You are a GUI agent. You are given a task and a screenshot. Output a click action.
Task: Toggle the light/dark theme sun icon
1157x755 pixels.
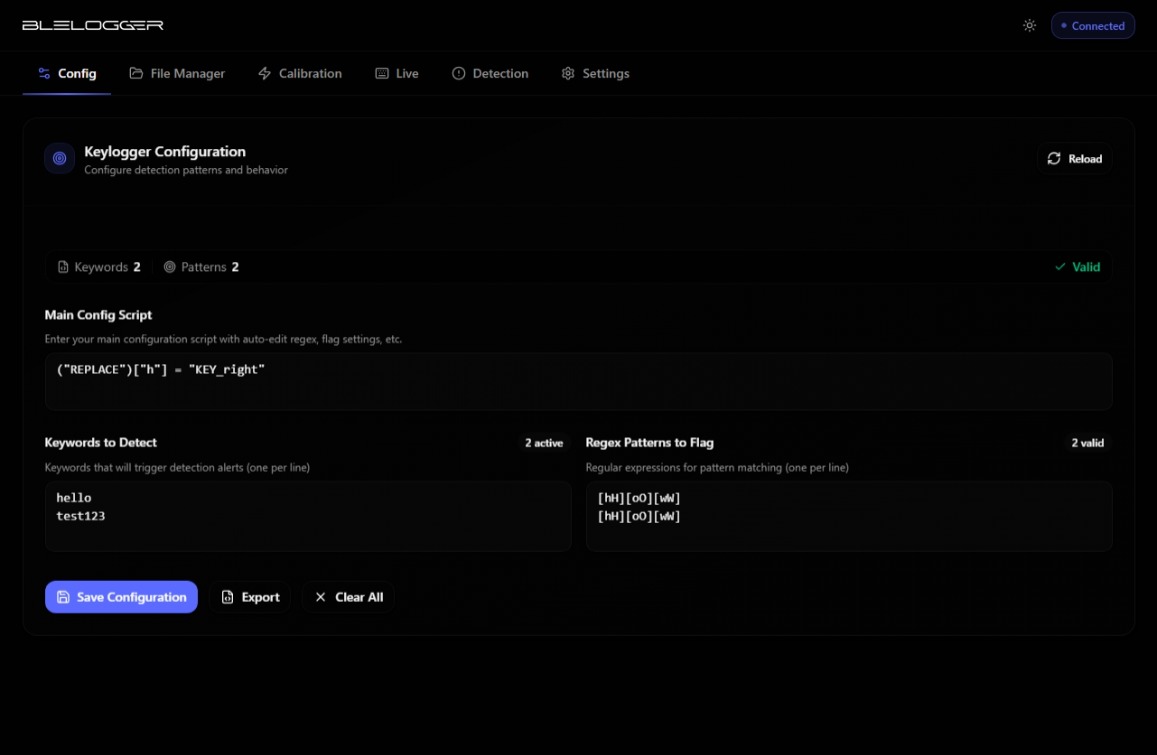click(1029, 26)
